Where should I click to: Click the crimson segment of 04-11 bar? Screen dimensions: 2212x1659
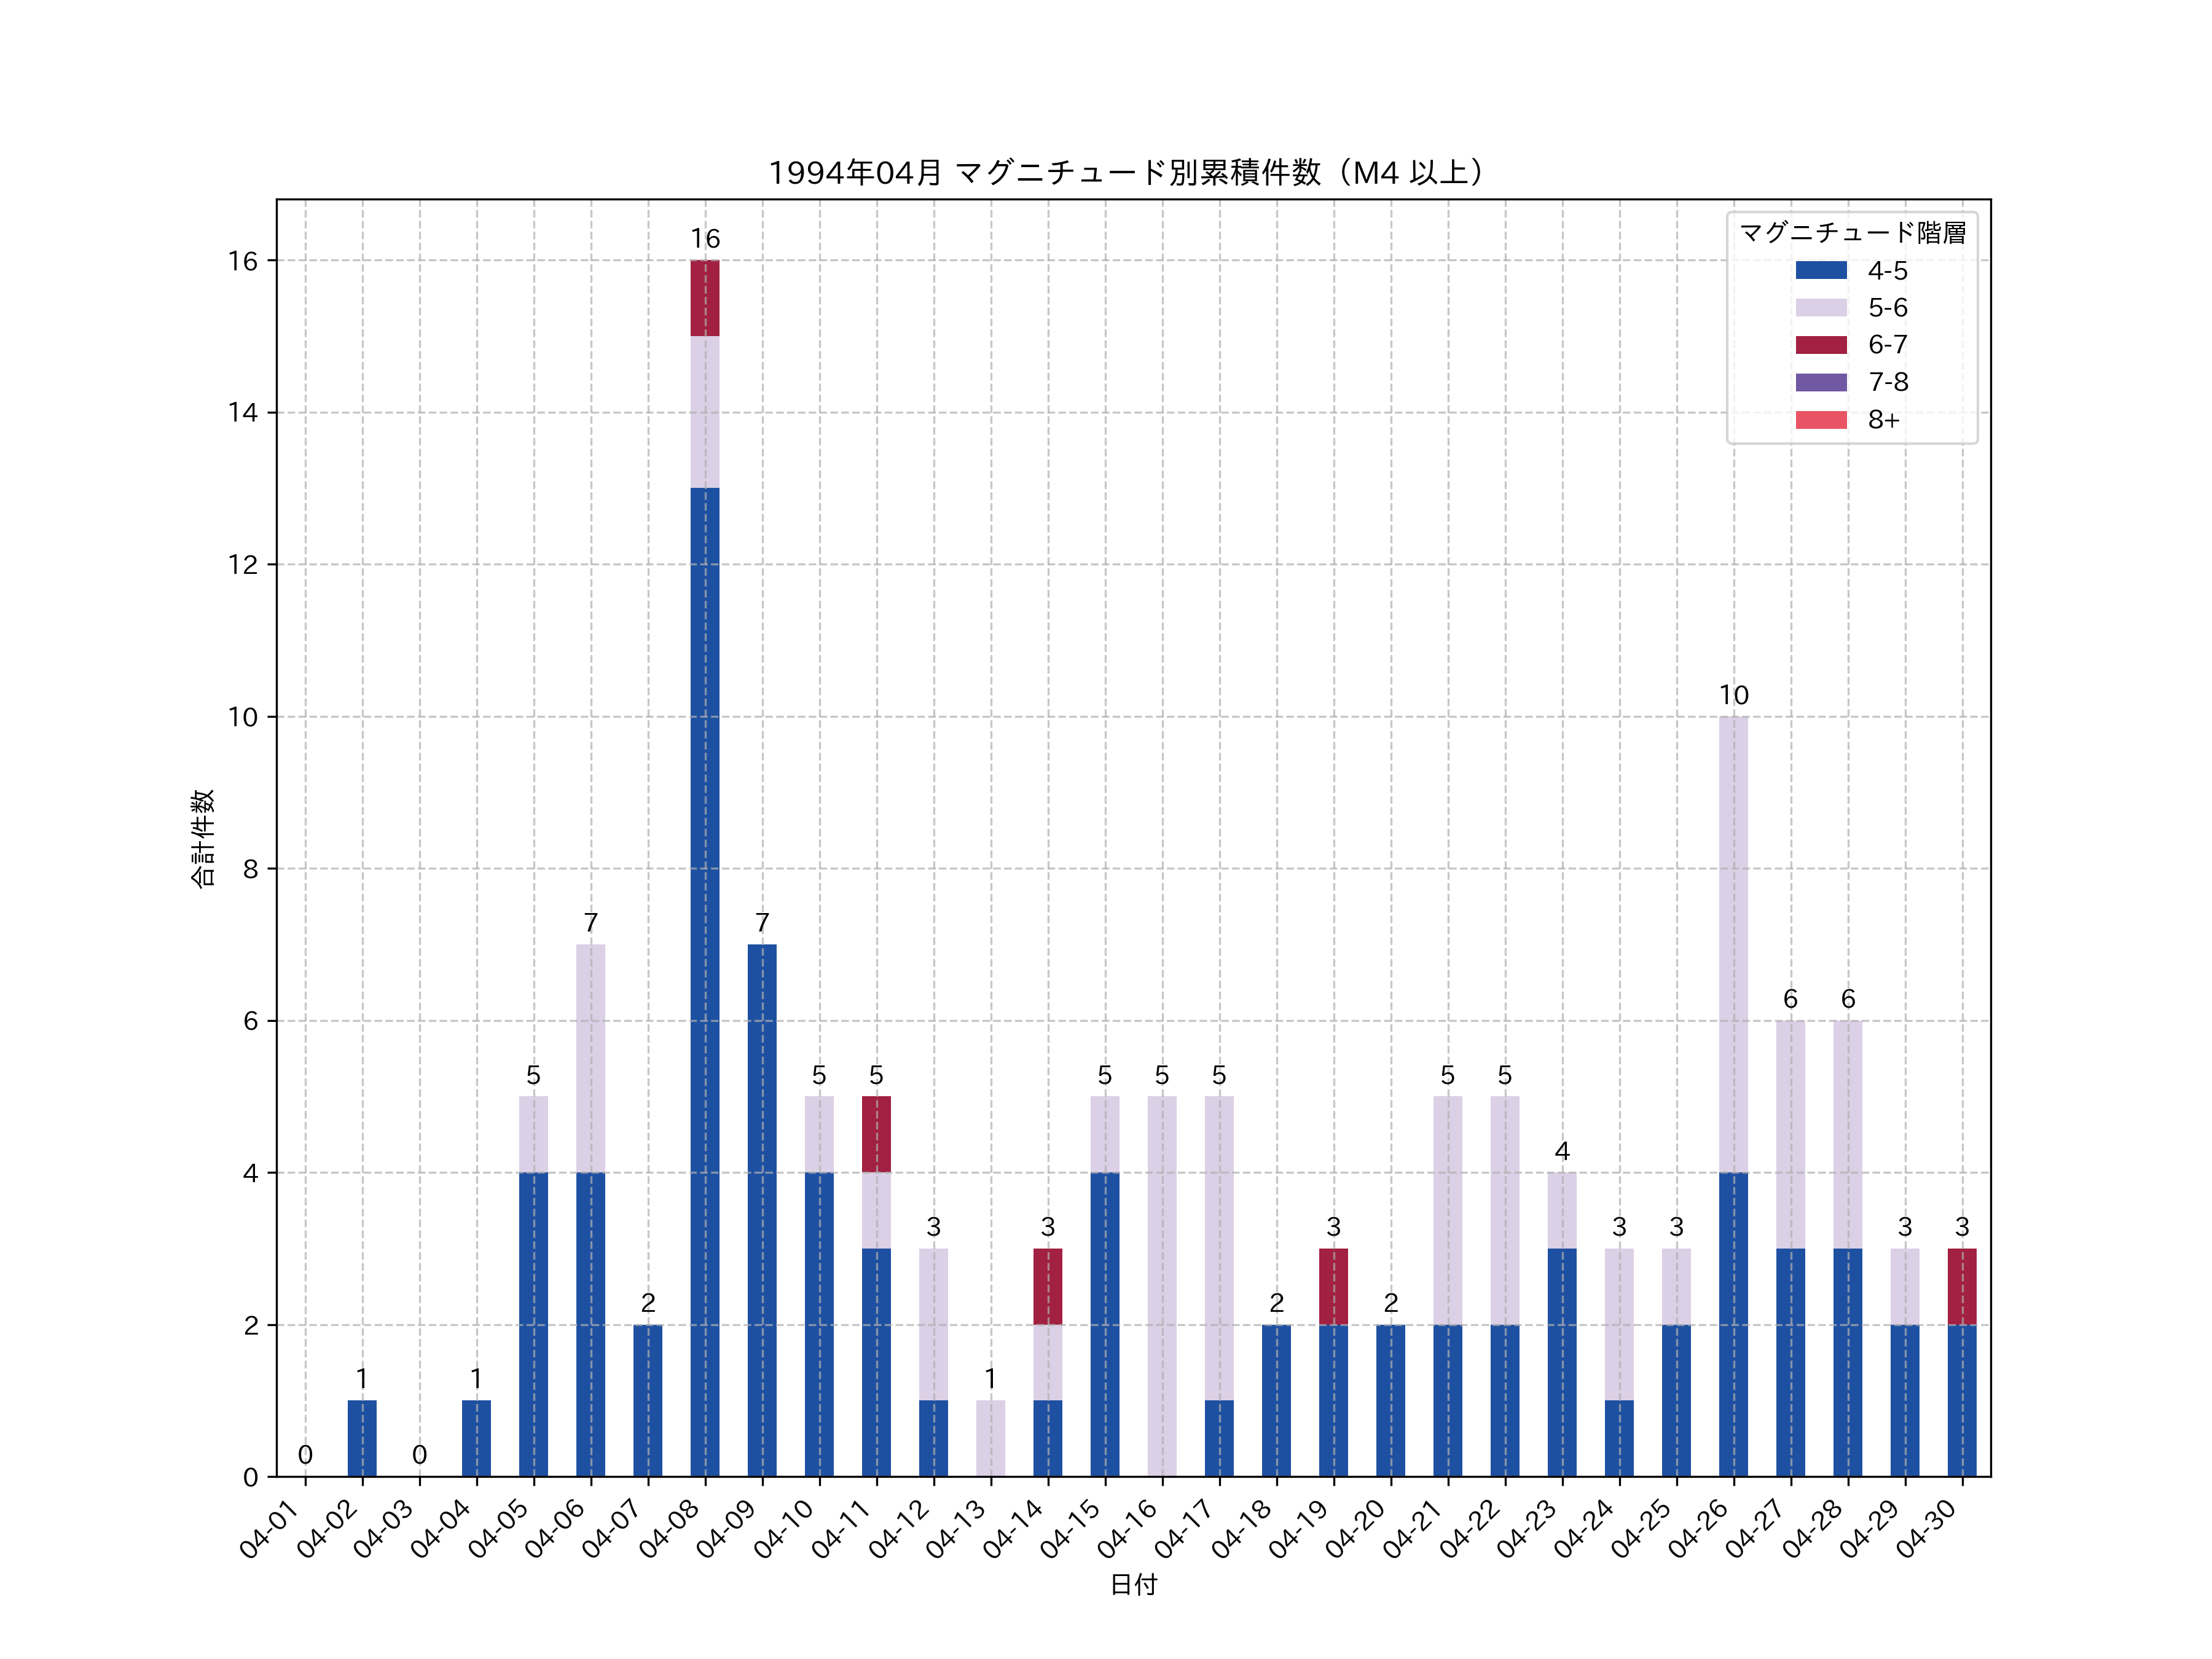click(x=876, y=1134)
